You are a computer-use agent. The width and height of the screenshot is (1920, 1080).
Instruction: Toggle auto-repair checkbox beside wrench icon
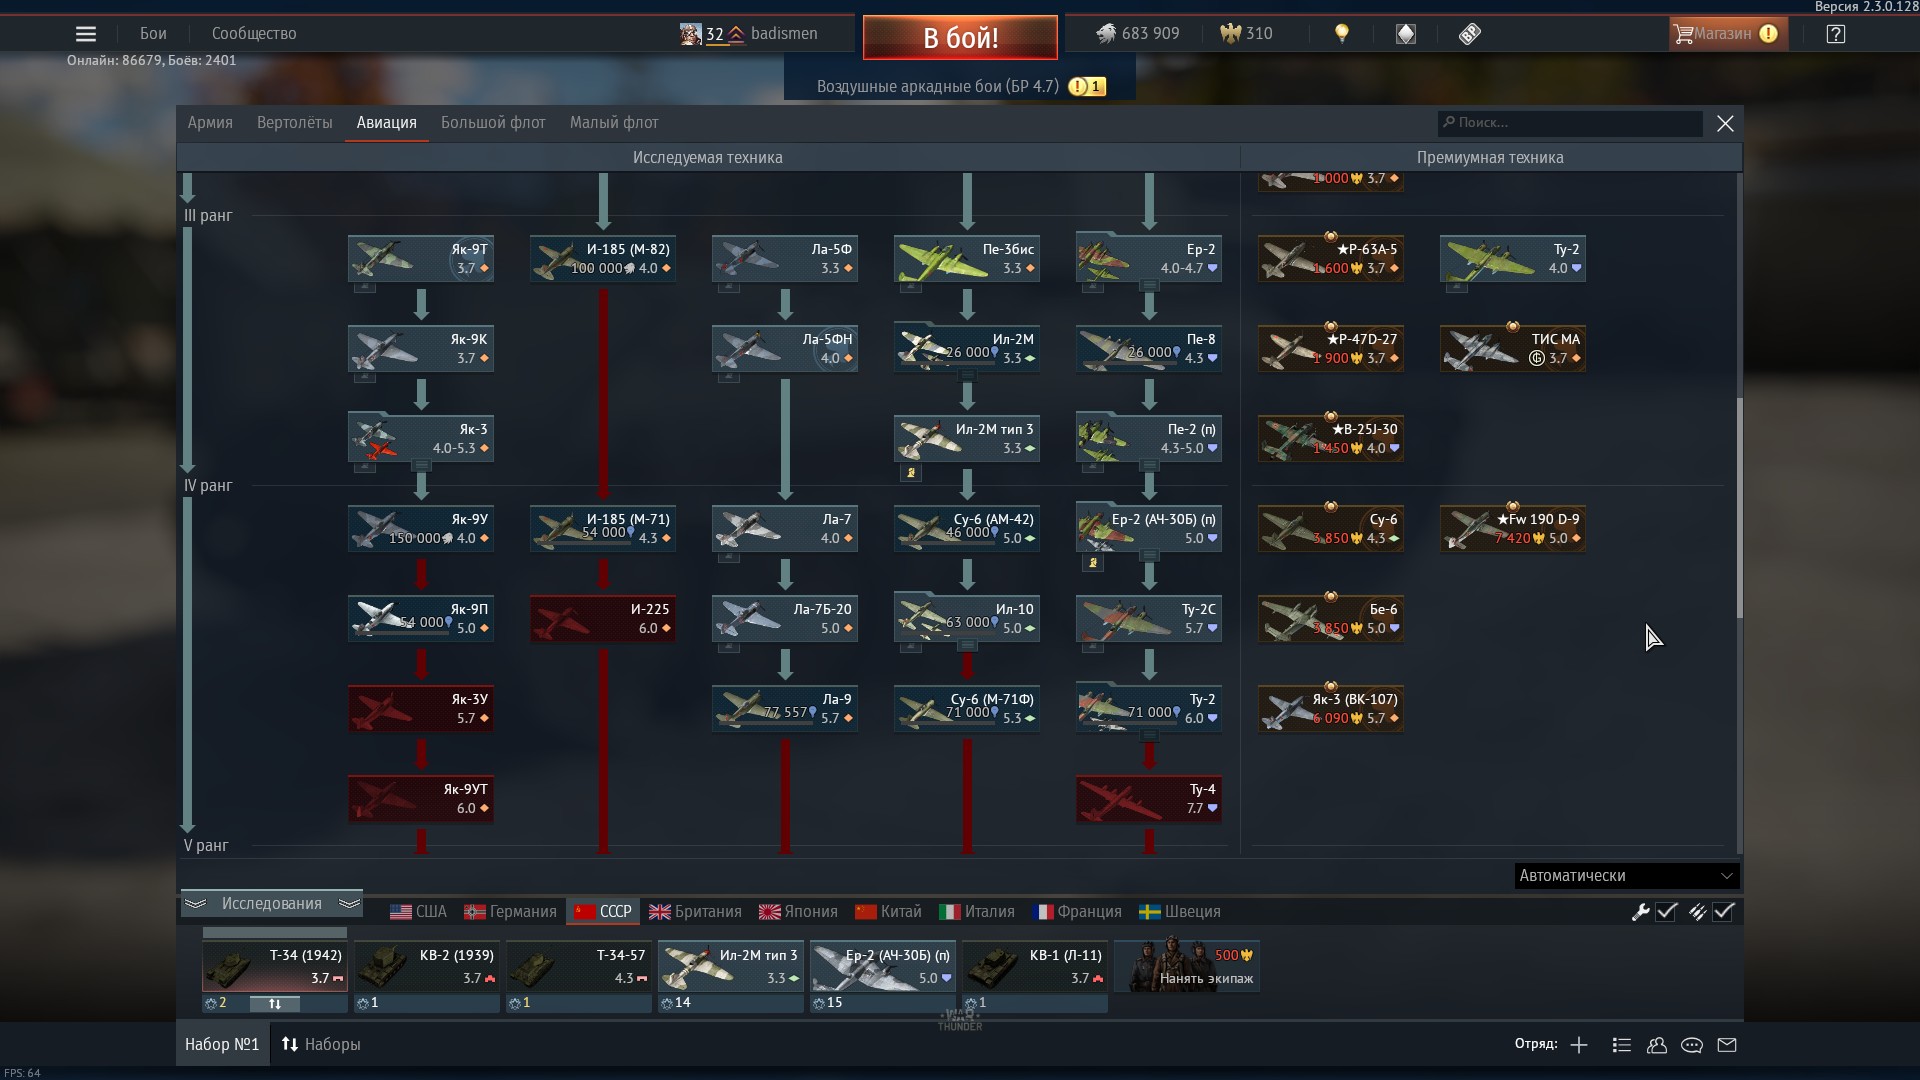click(x=1666, y=912)
